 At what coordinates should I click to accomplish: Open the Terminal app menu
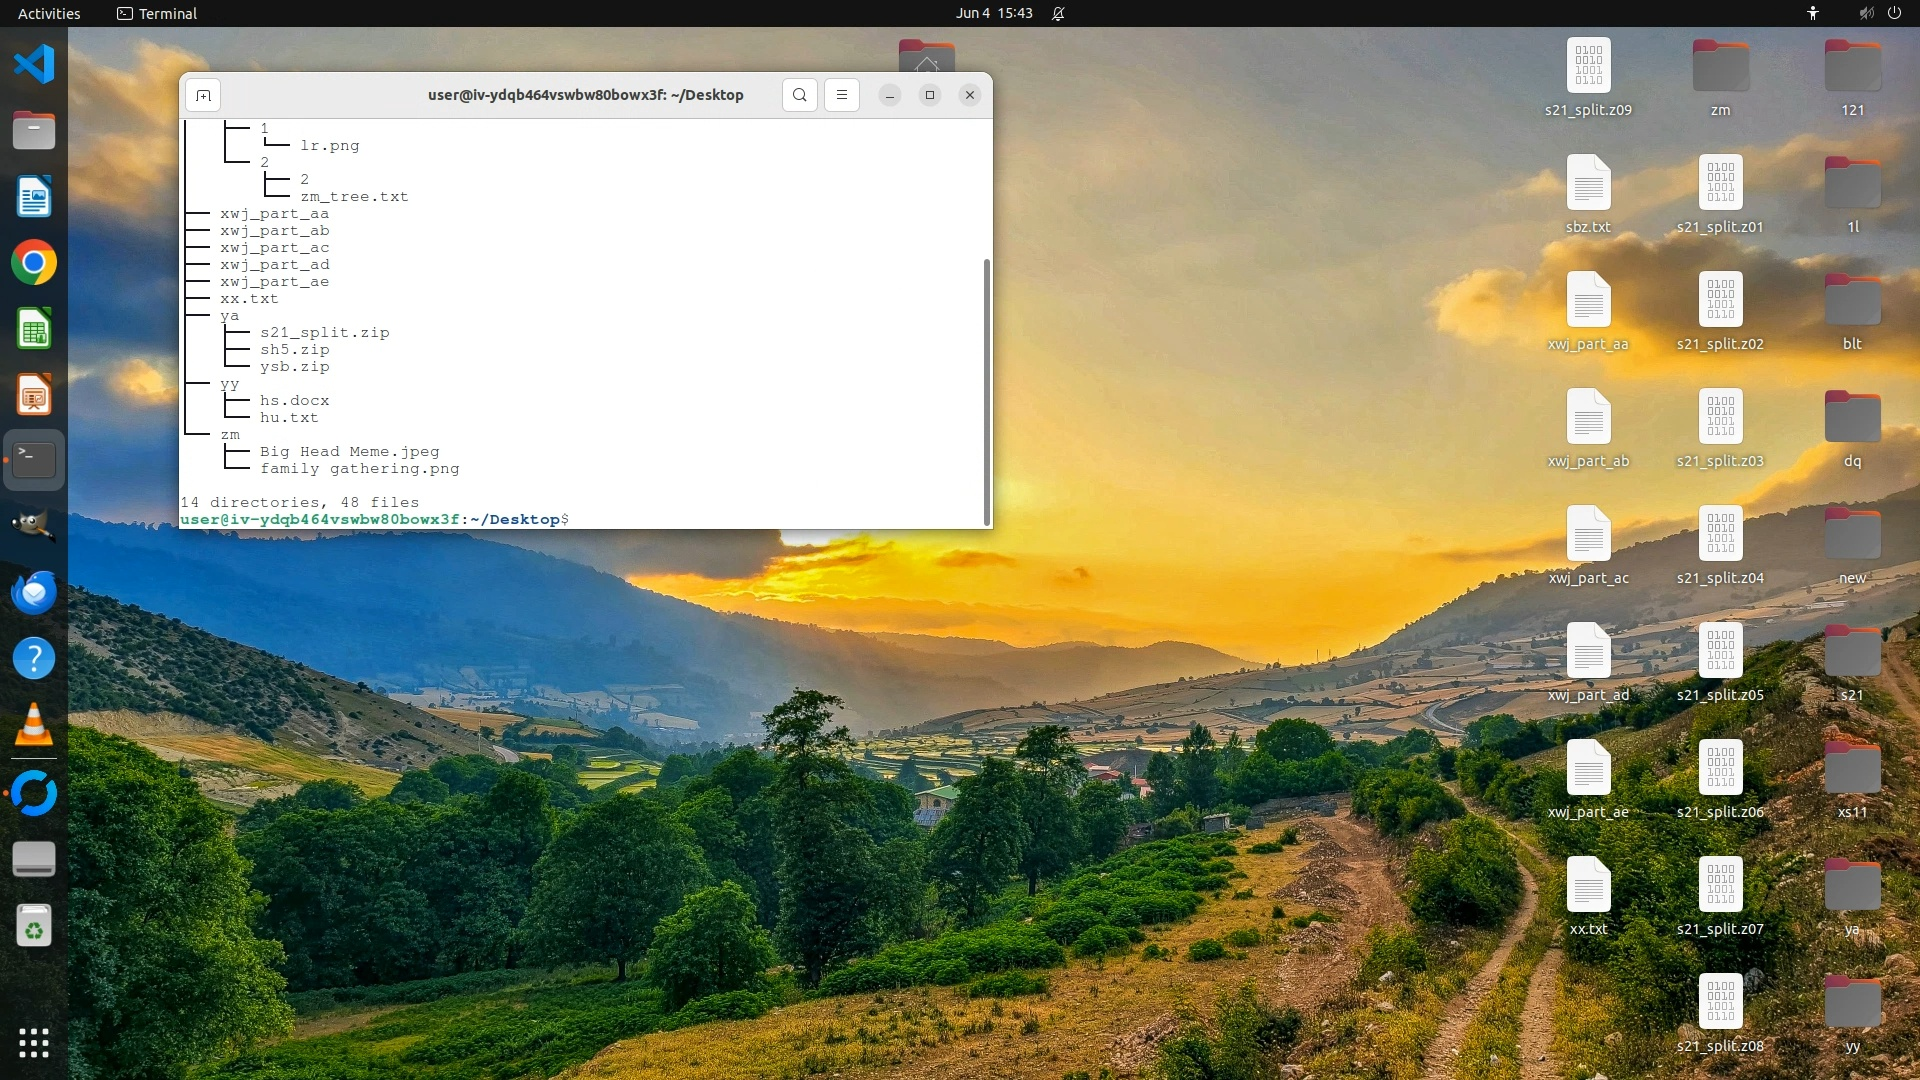pos(157,13)
